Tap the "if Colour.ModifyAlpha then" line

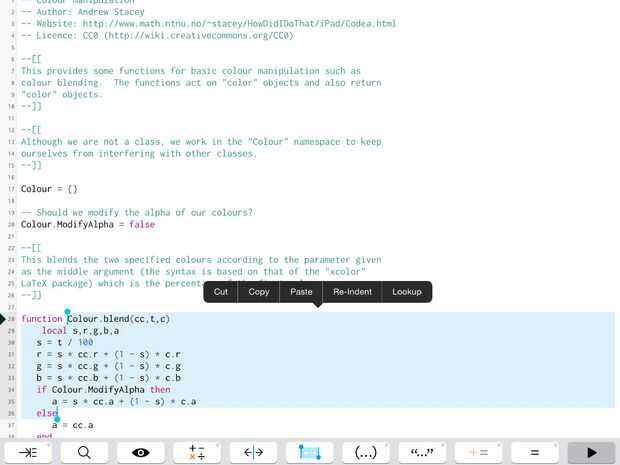pyautogui.click(x=104, y=390)
